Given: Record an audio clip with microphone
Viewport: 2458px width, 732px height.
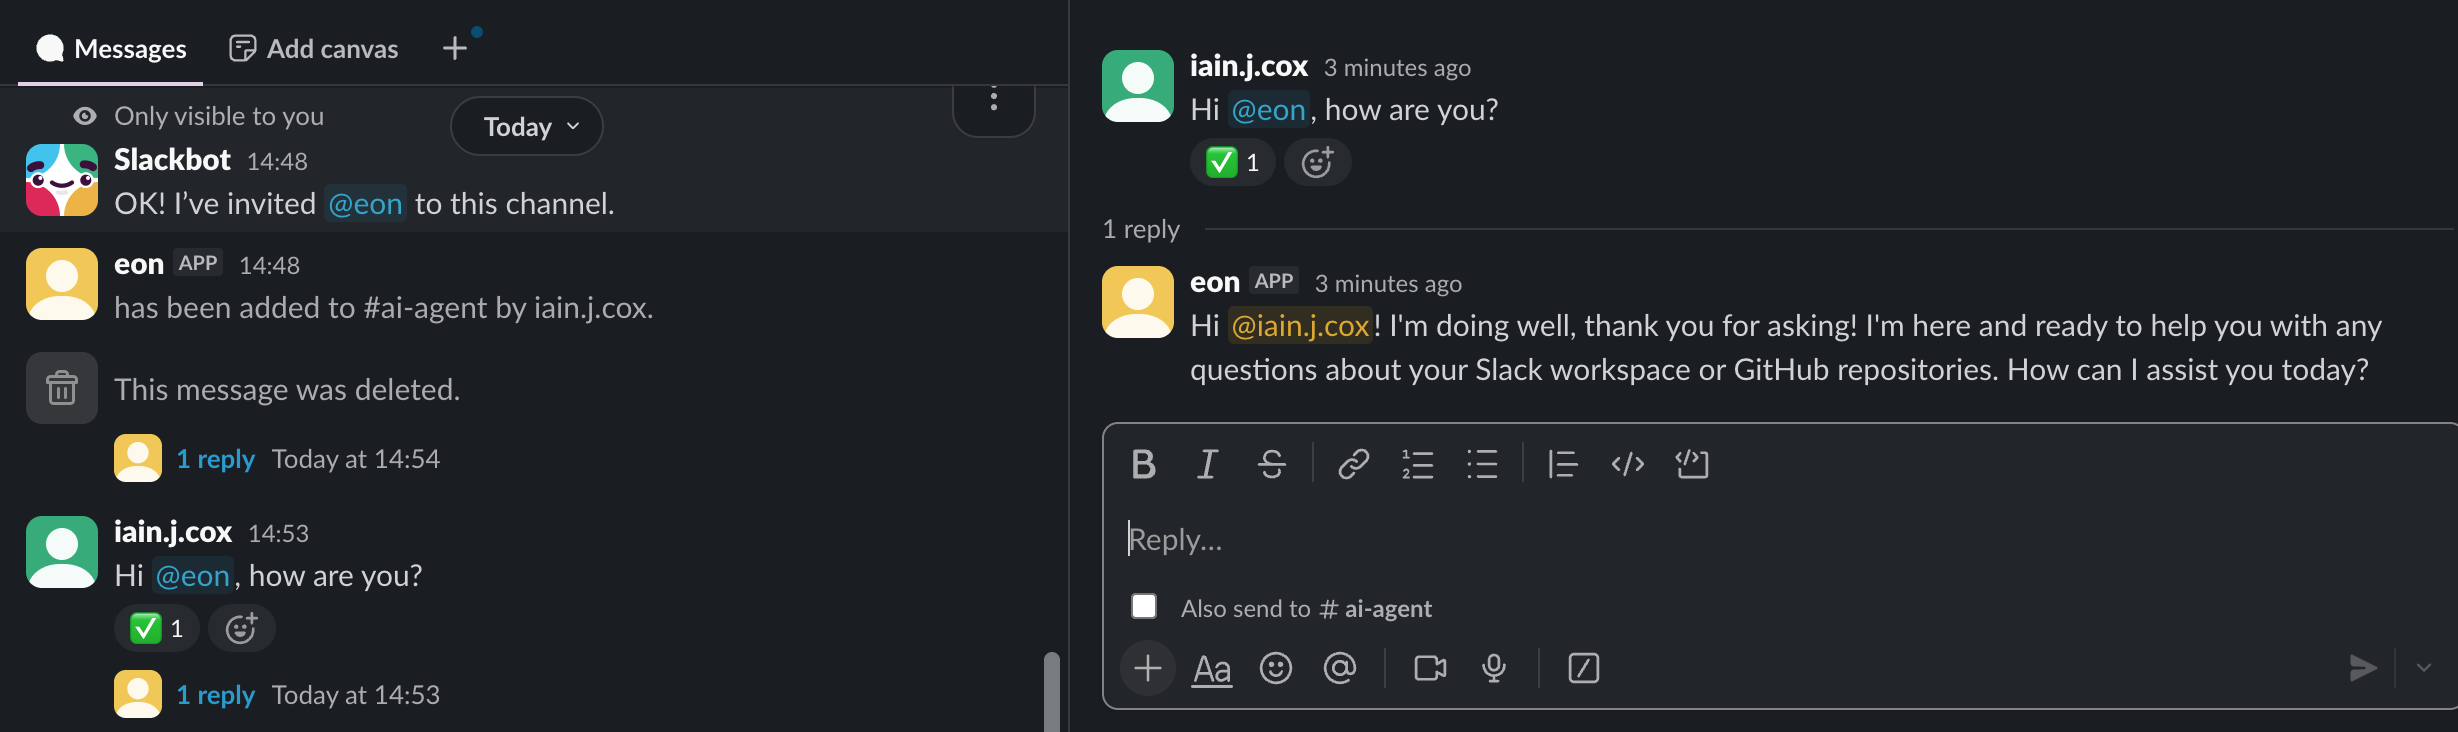Looking at the screenshot, I should [1494, 668].
